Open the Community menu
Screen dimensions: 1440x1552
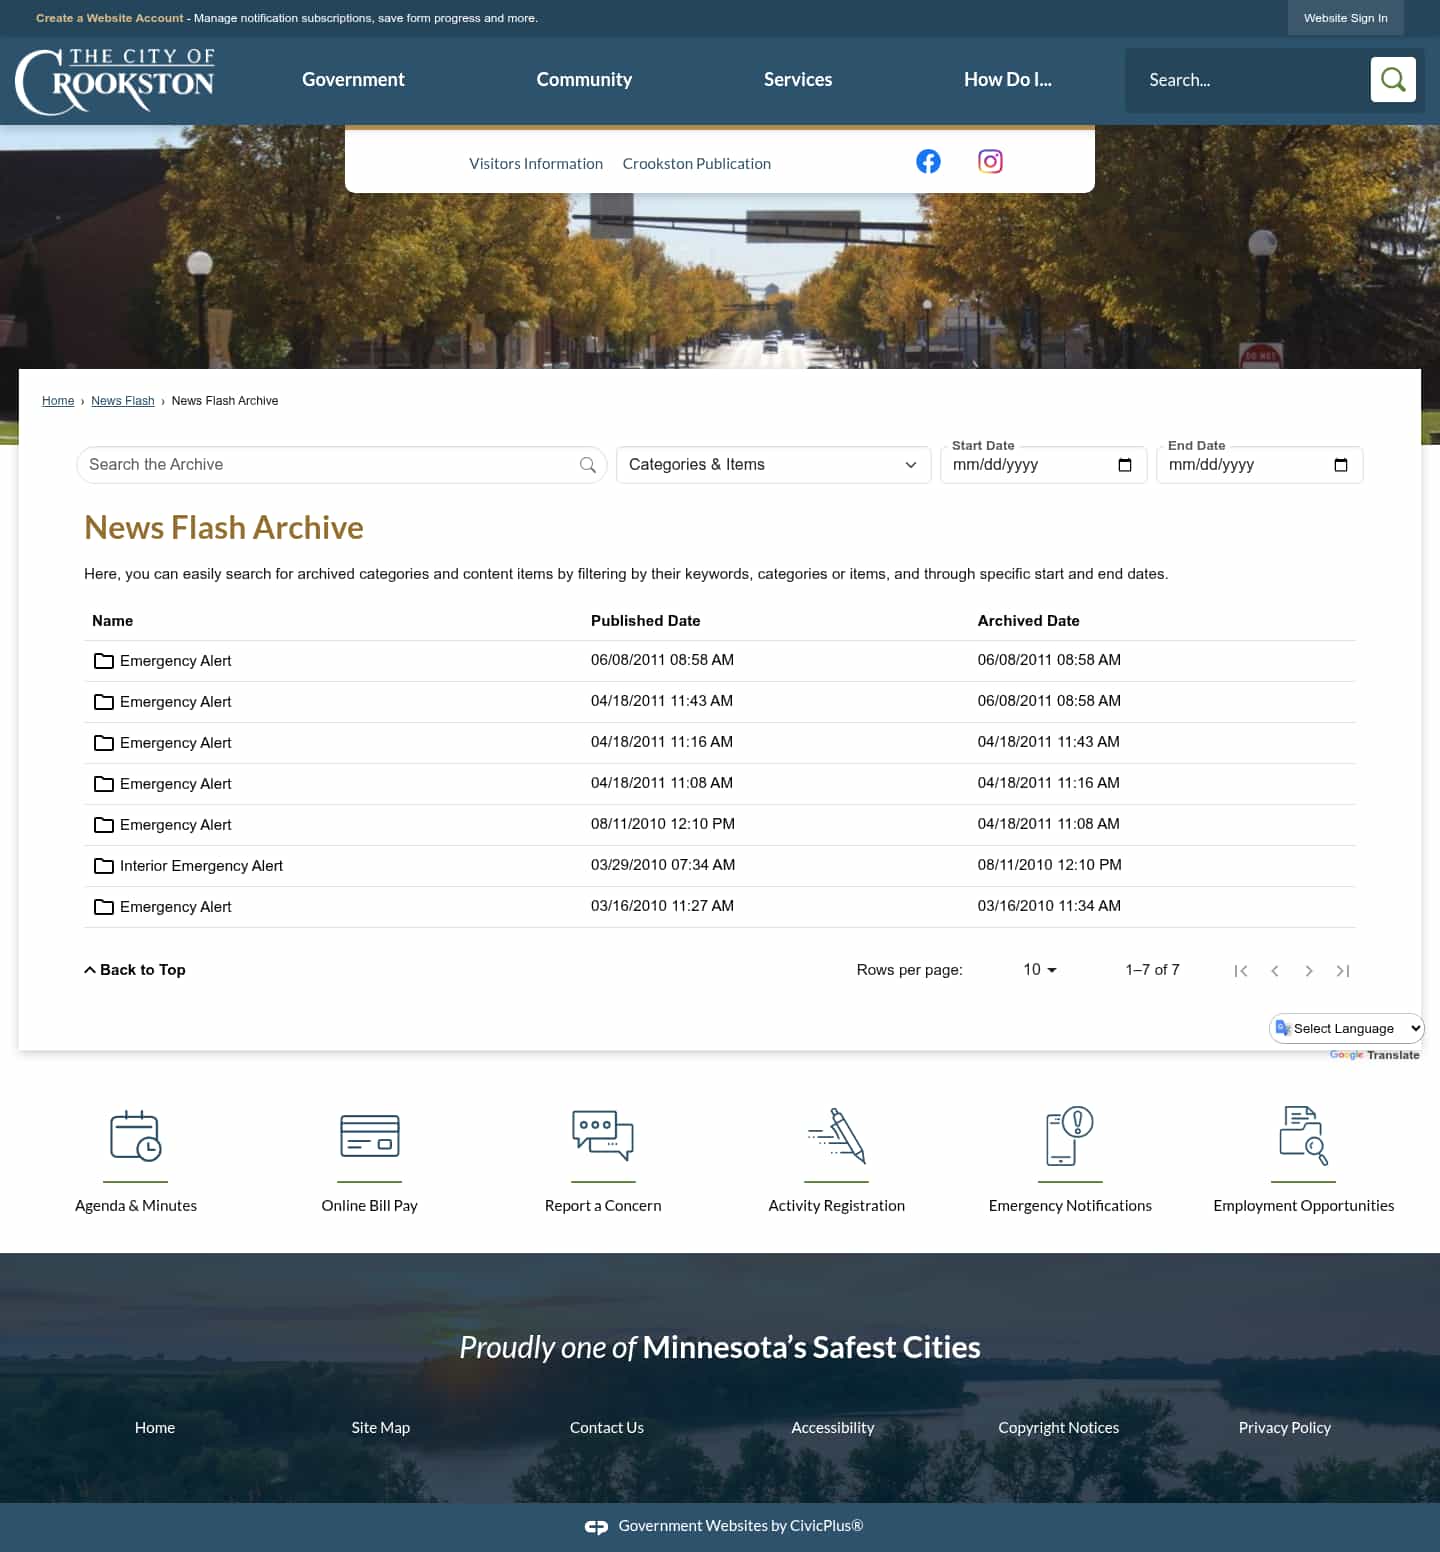pyautogui.click(x=584, y=80)
